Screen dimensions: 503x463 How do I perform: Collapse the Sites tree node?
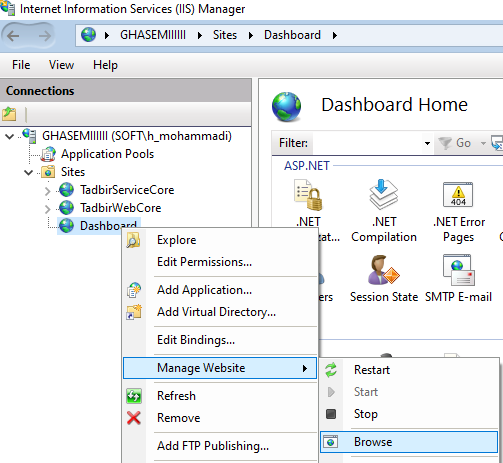pyautogui.click(x=29, y=172)
